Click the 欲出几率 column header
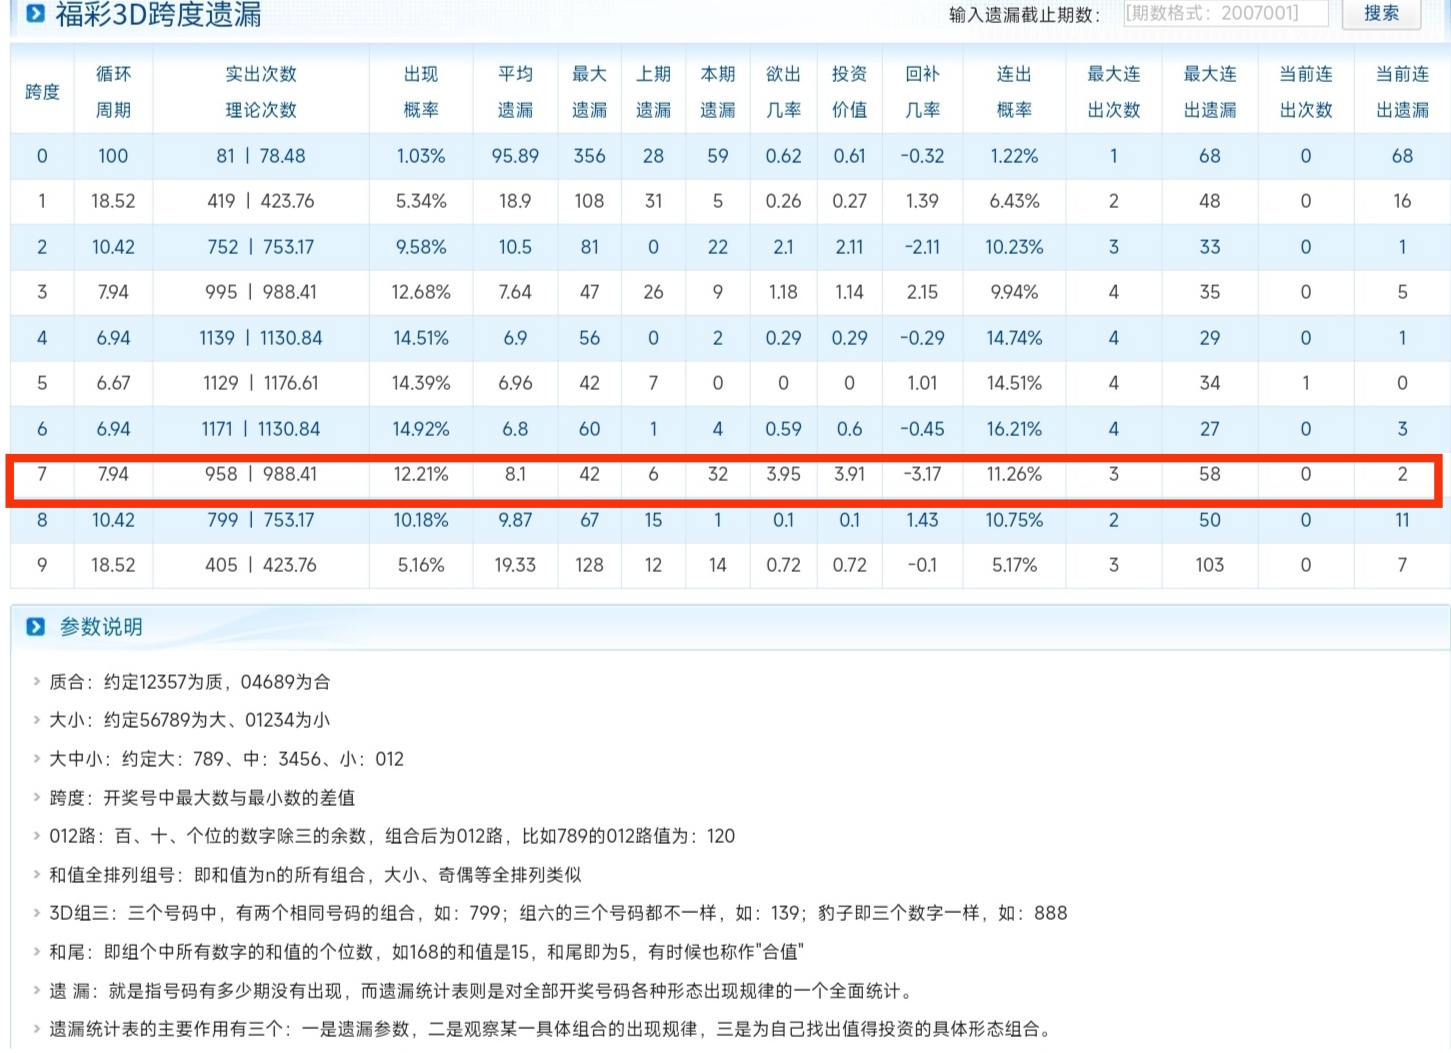Screen dimensions: 1451x1053 tap(783, 92)
